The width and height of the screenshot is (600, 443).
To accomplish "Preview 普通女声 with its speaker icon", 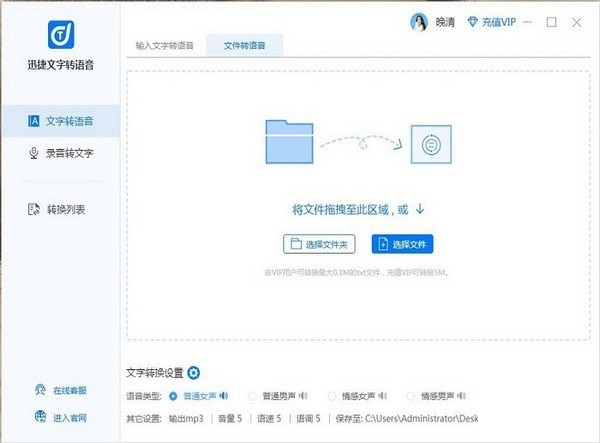I will (224, 396).
